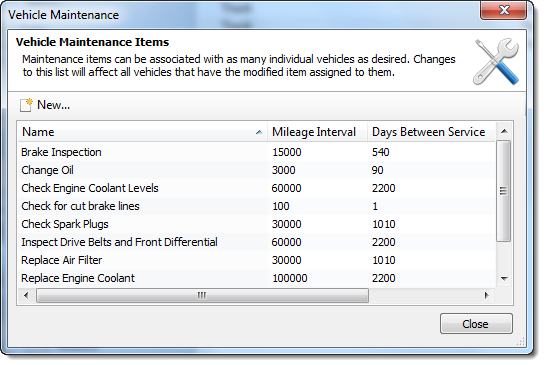This screenshot has width=544, height=365.
Task: Select the Replace Engine Coolant row
Action: pyautogui.click(x=256, y=278)
